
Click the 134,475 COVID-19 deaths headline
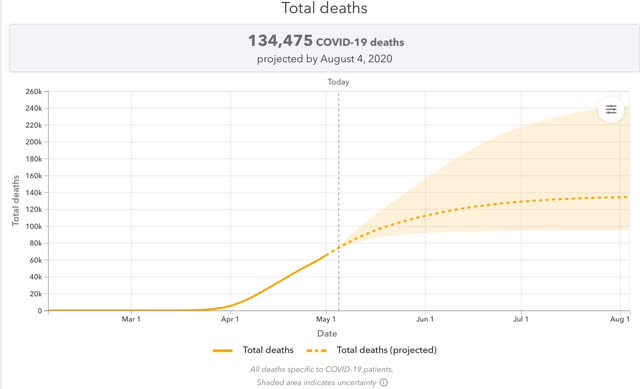tap(326, 41)
